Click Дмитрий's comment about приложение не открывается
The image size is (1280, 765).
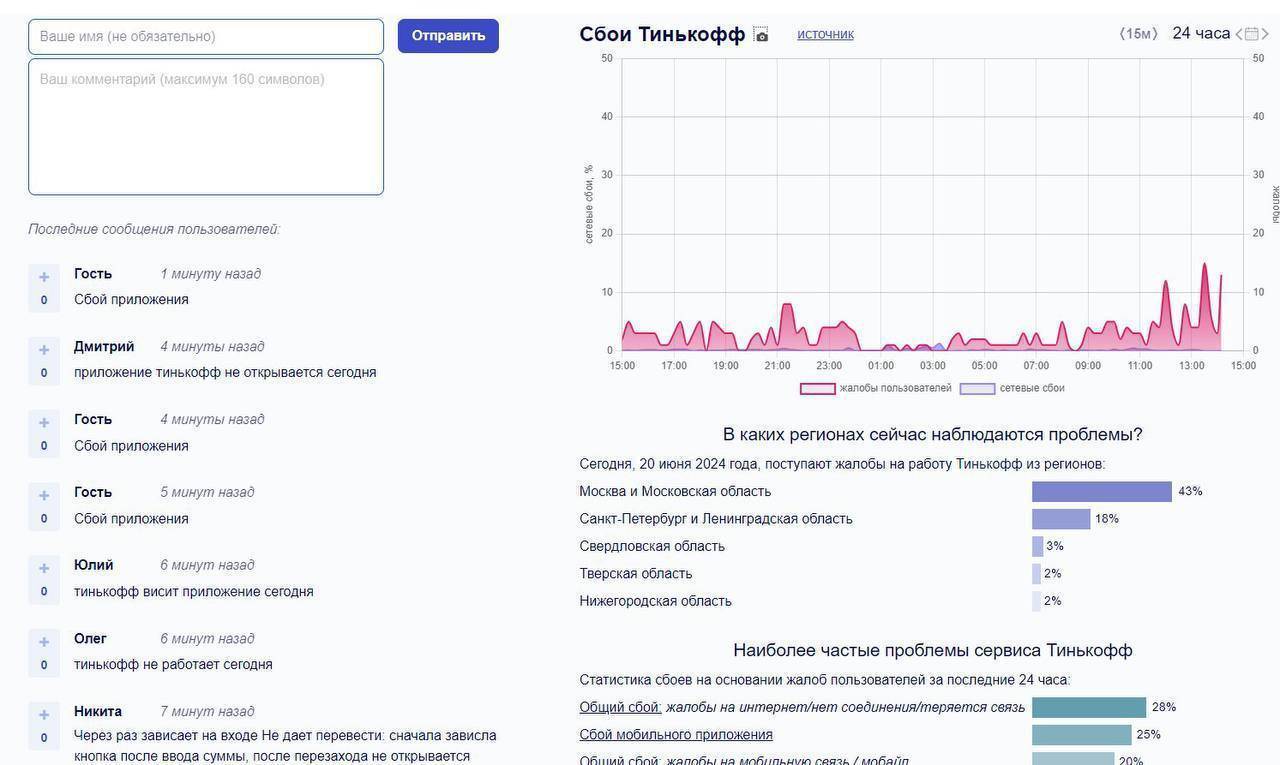coord(225,372)
